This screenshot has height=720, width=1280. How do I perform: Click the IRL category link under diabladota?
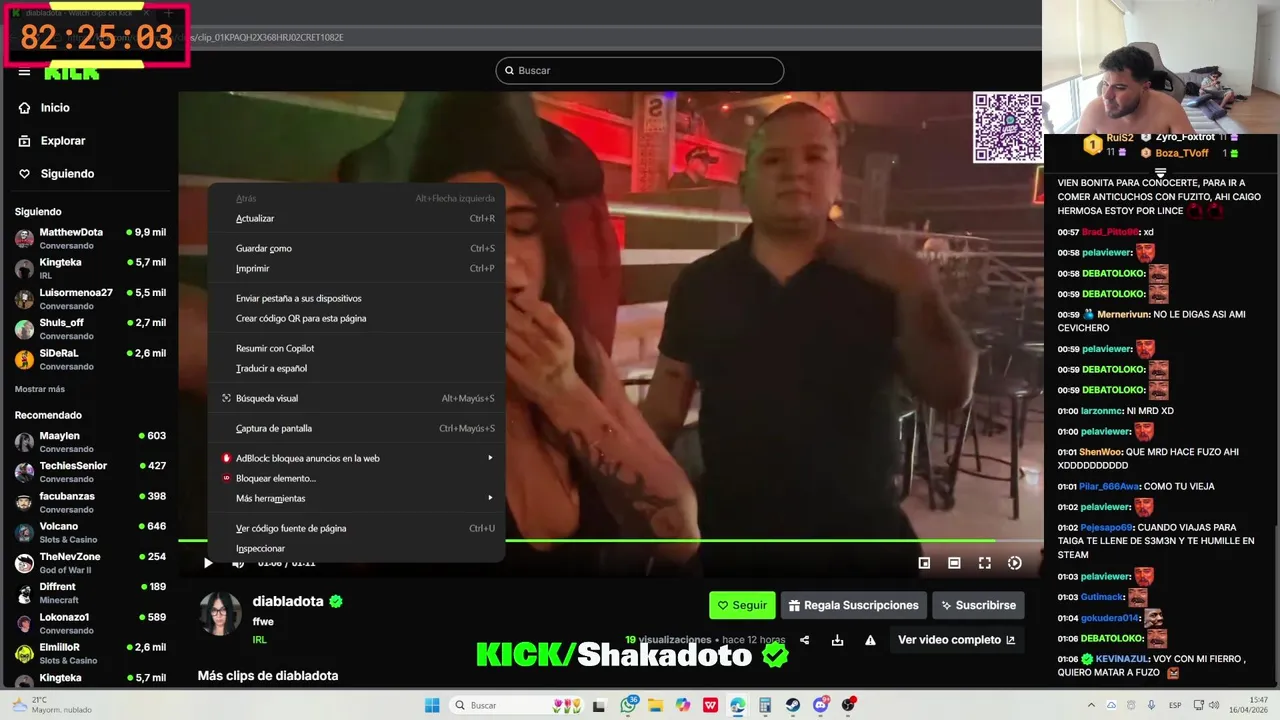pyautogui.click(x=259, y=640)
